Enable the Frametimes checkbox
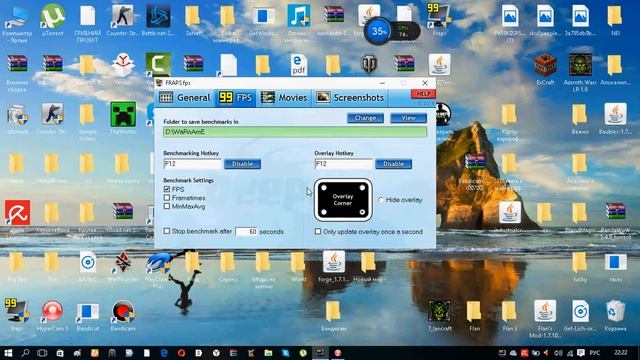640x360 pixels. pyautogui.click(x=167, y=198)
